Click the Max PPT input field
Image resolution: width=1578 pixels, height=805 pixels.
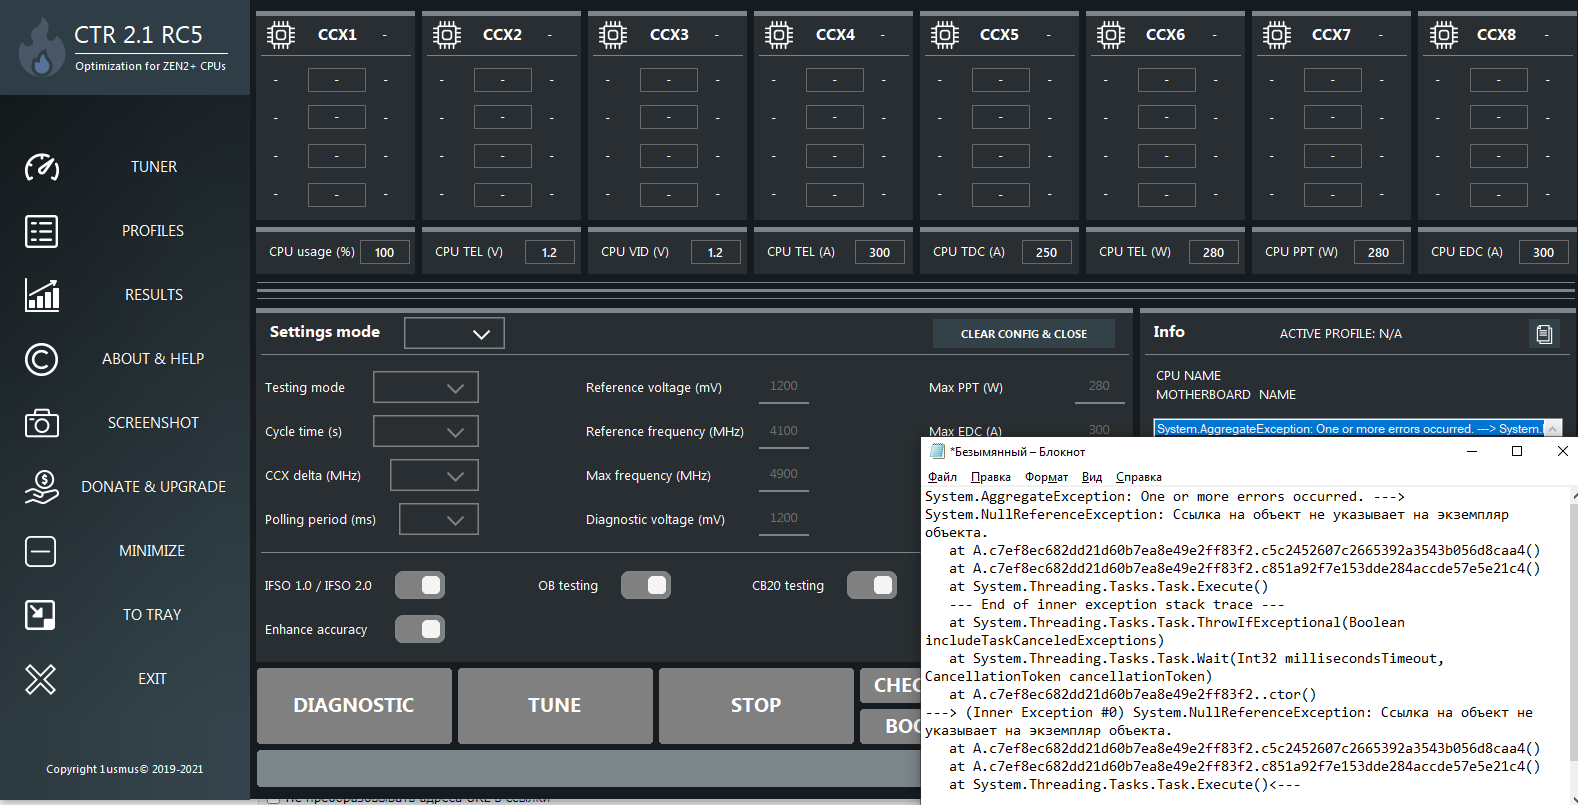pyautogui.click(x=1100, y=387)
